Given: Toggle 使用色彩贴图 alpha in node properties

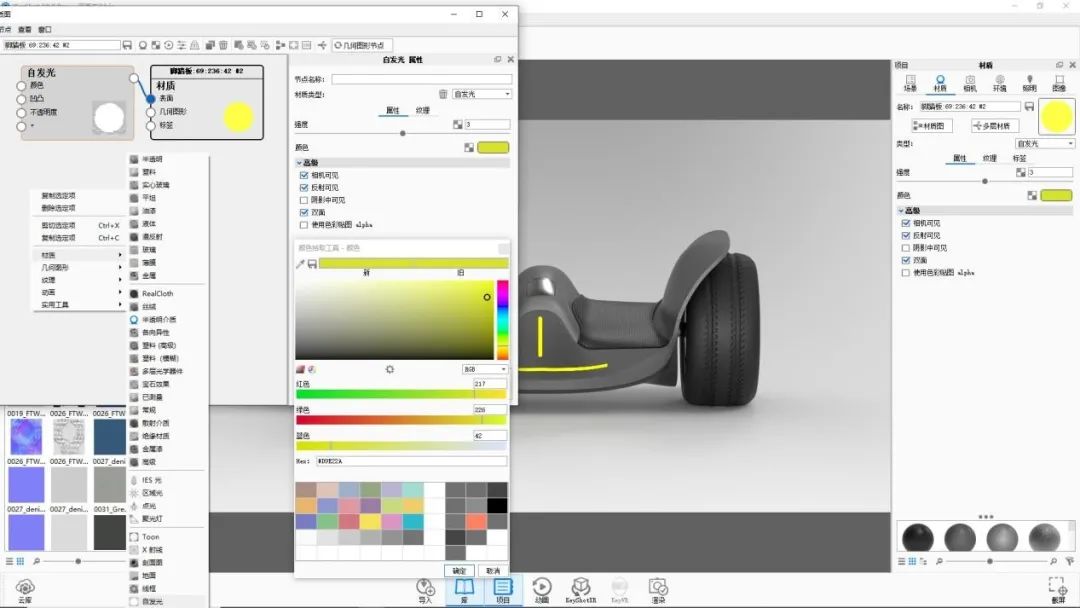Looking at the screenshot, I should click(304, 225).
